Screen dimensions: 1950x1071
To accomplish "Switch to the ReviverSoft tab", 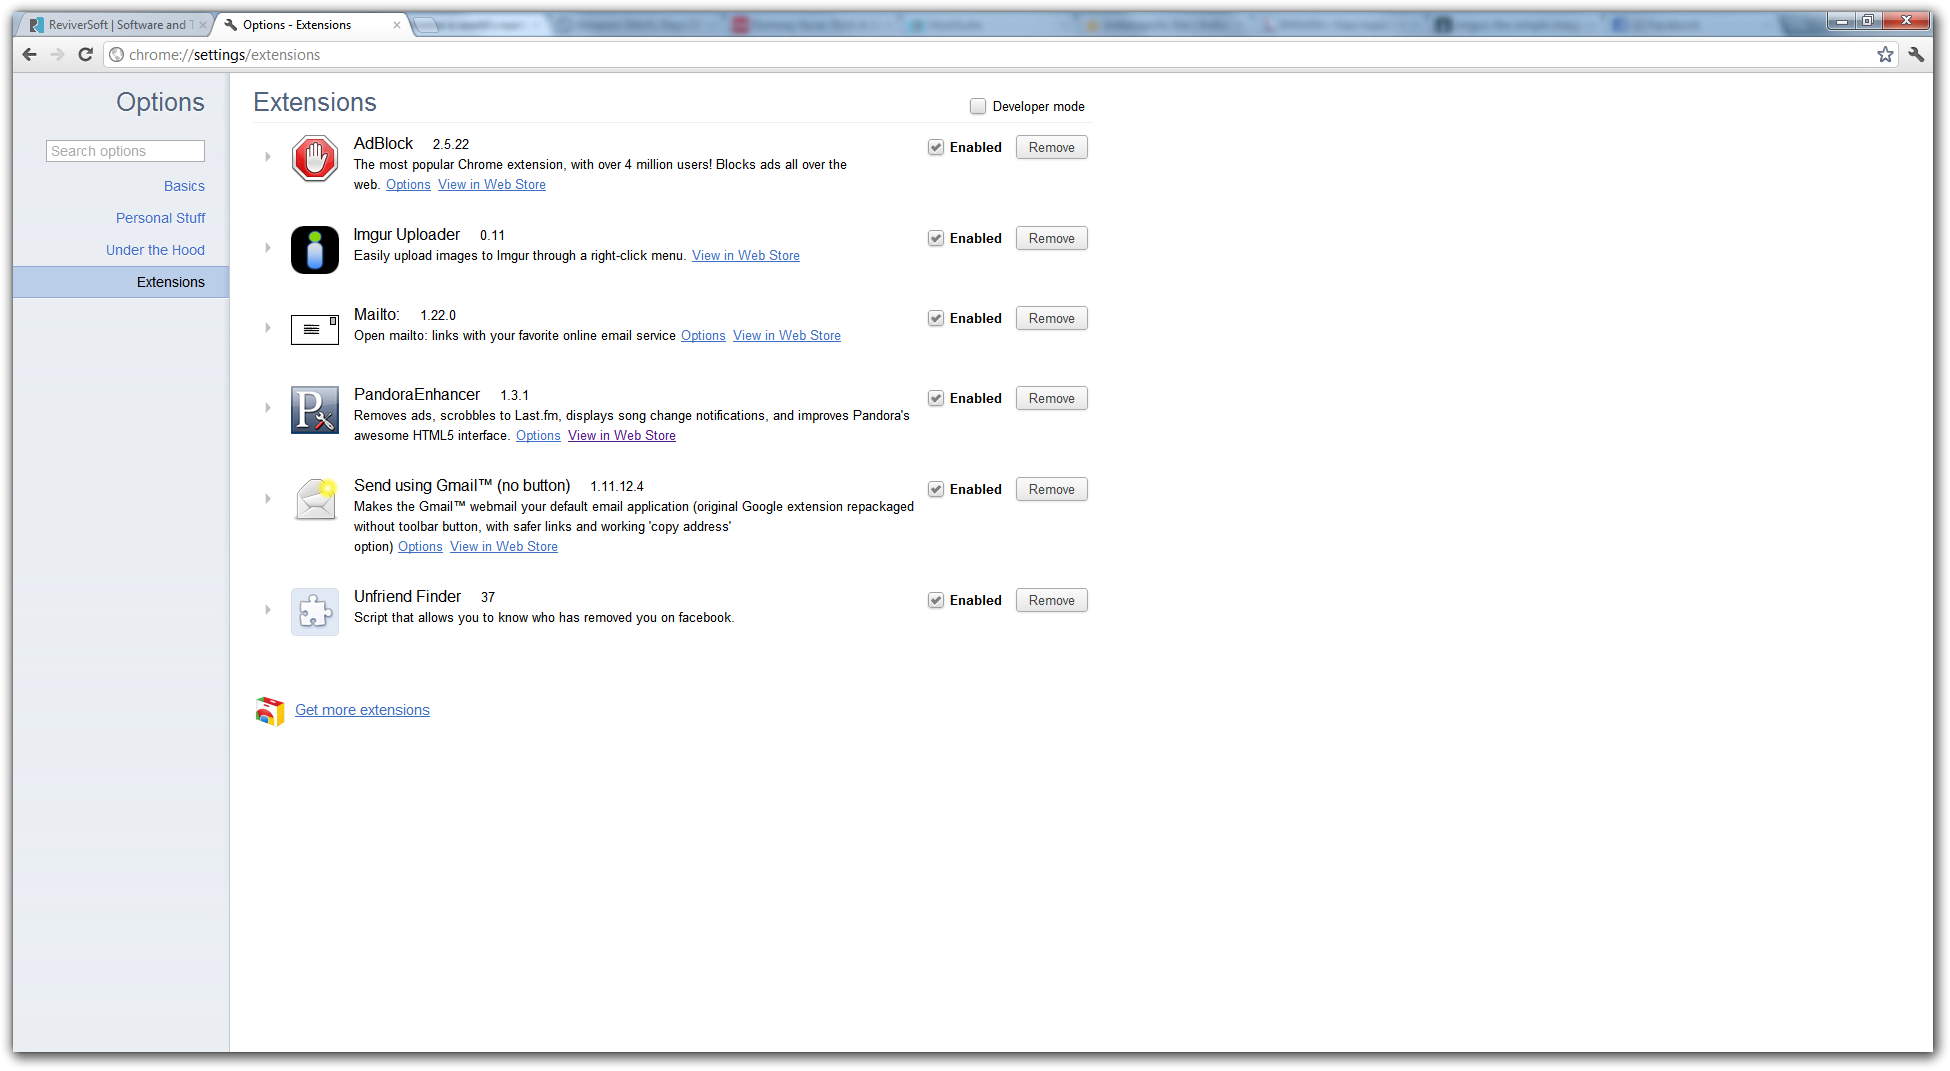I will [115, 25].
